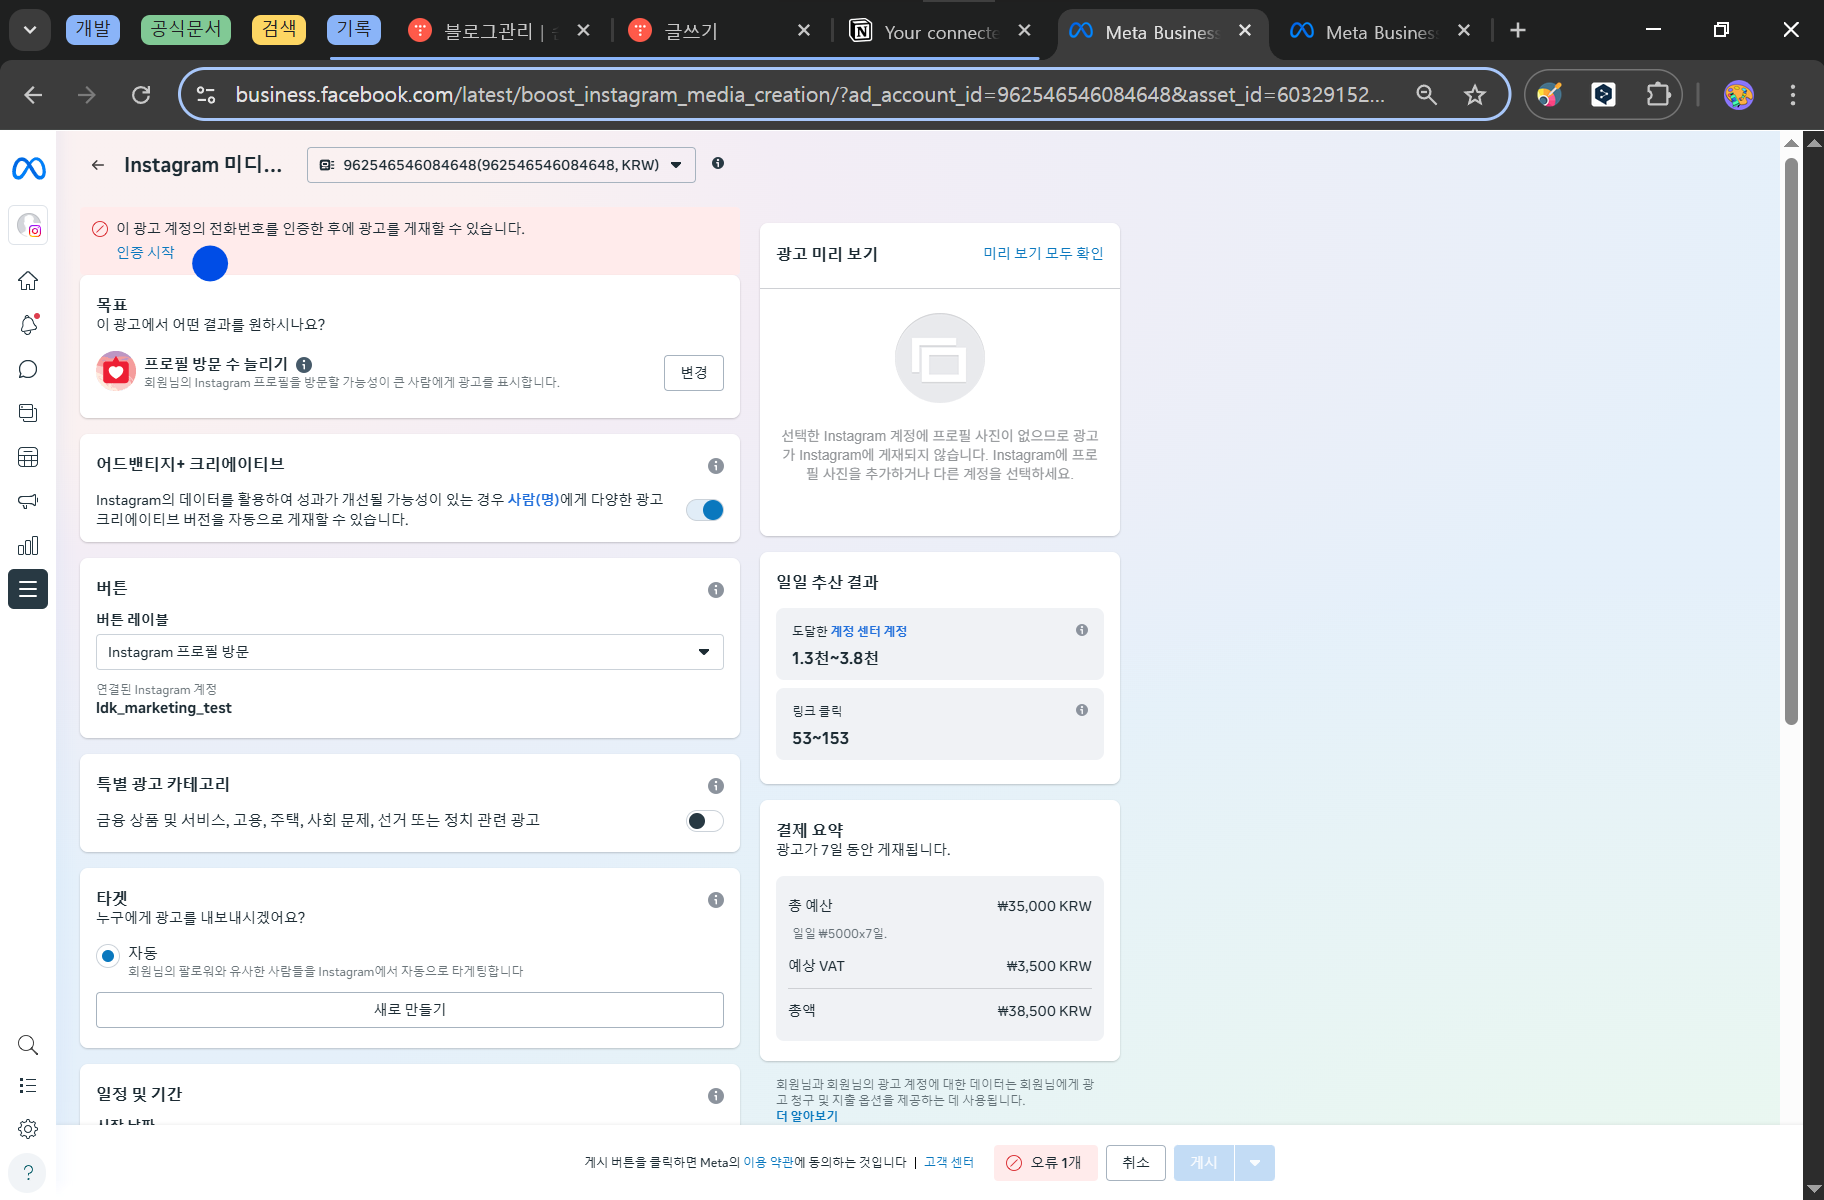Image resolution: width=1824 pixels, height=1200 pixels.
Task: Open notifications bell in sidebar
Action: [28, 325]
